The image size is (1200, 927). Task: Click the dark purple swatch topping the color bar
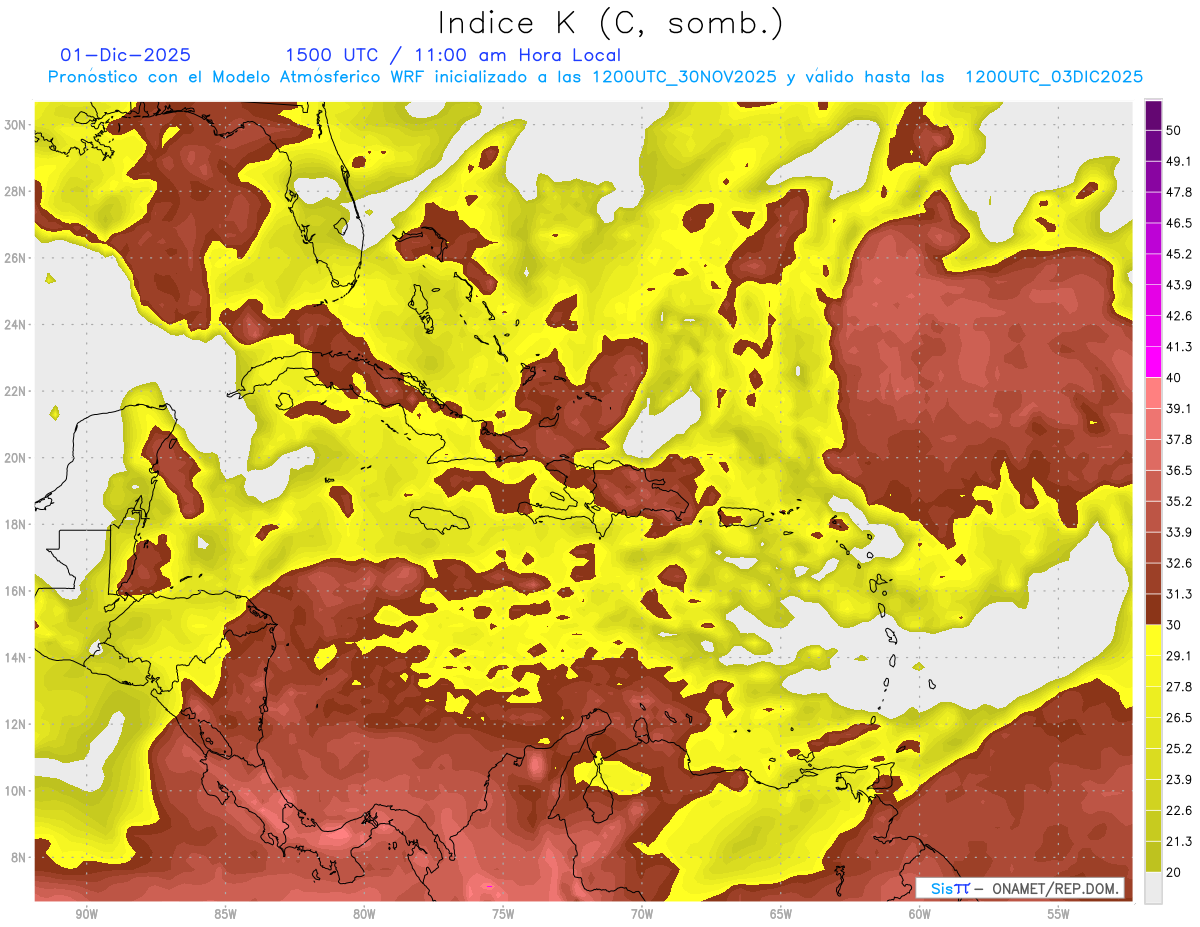(1153, 115)
